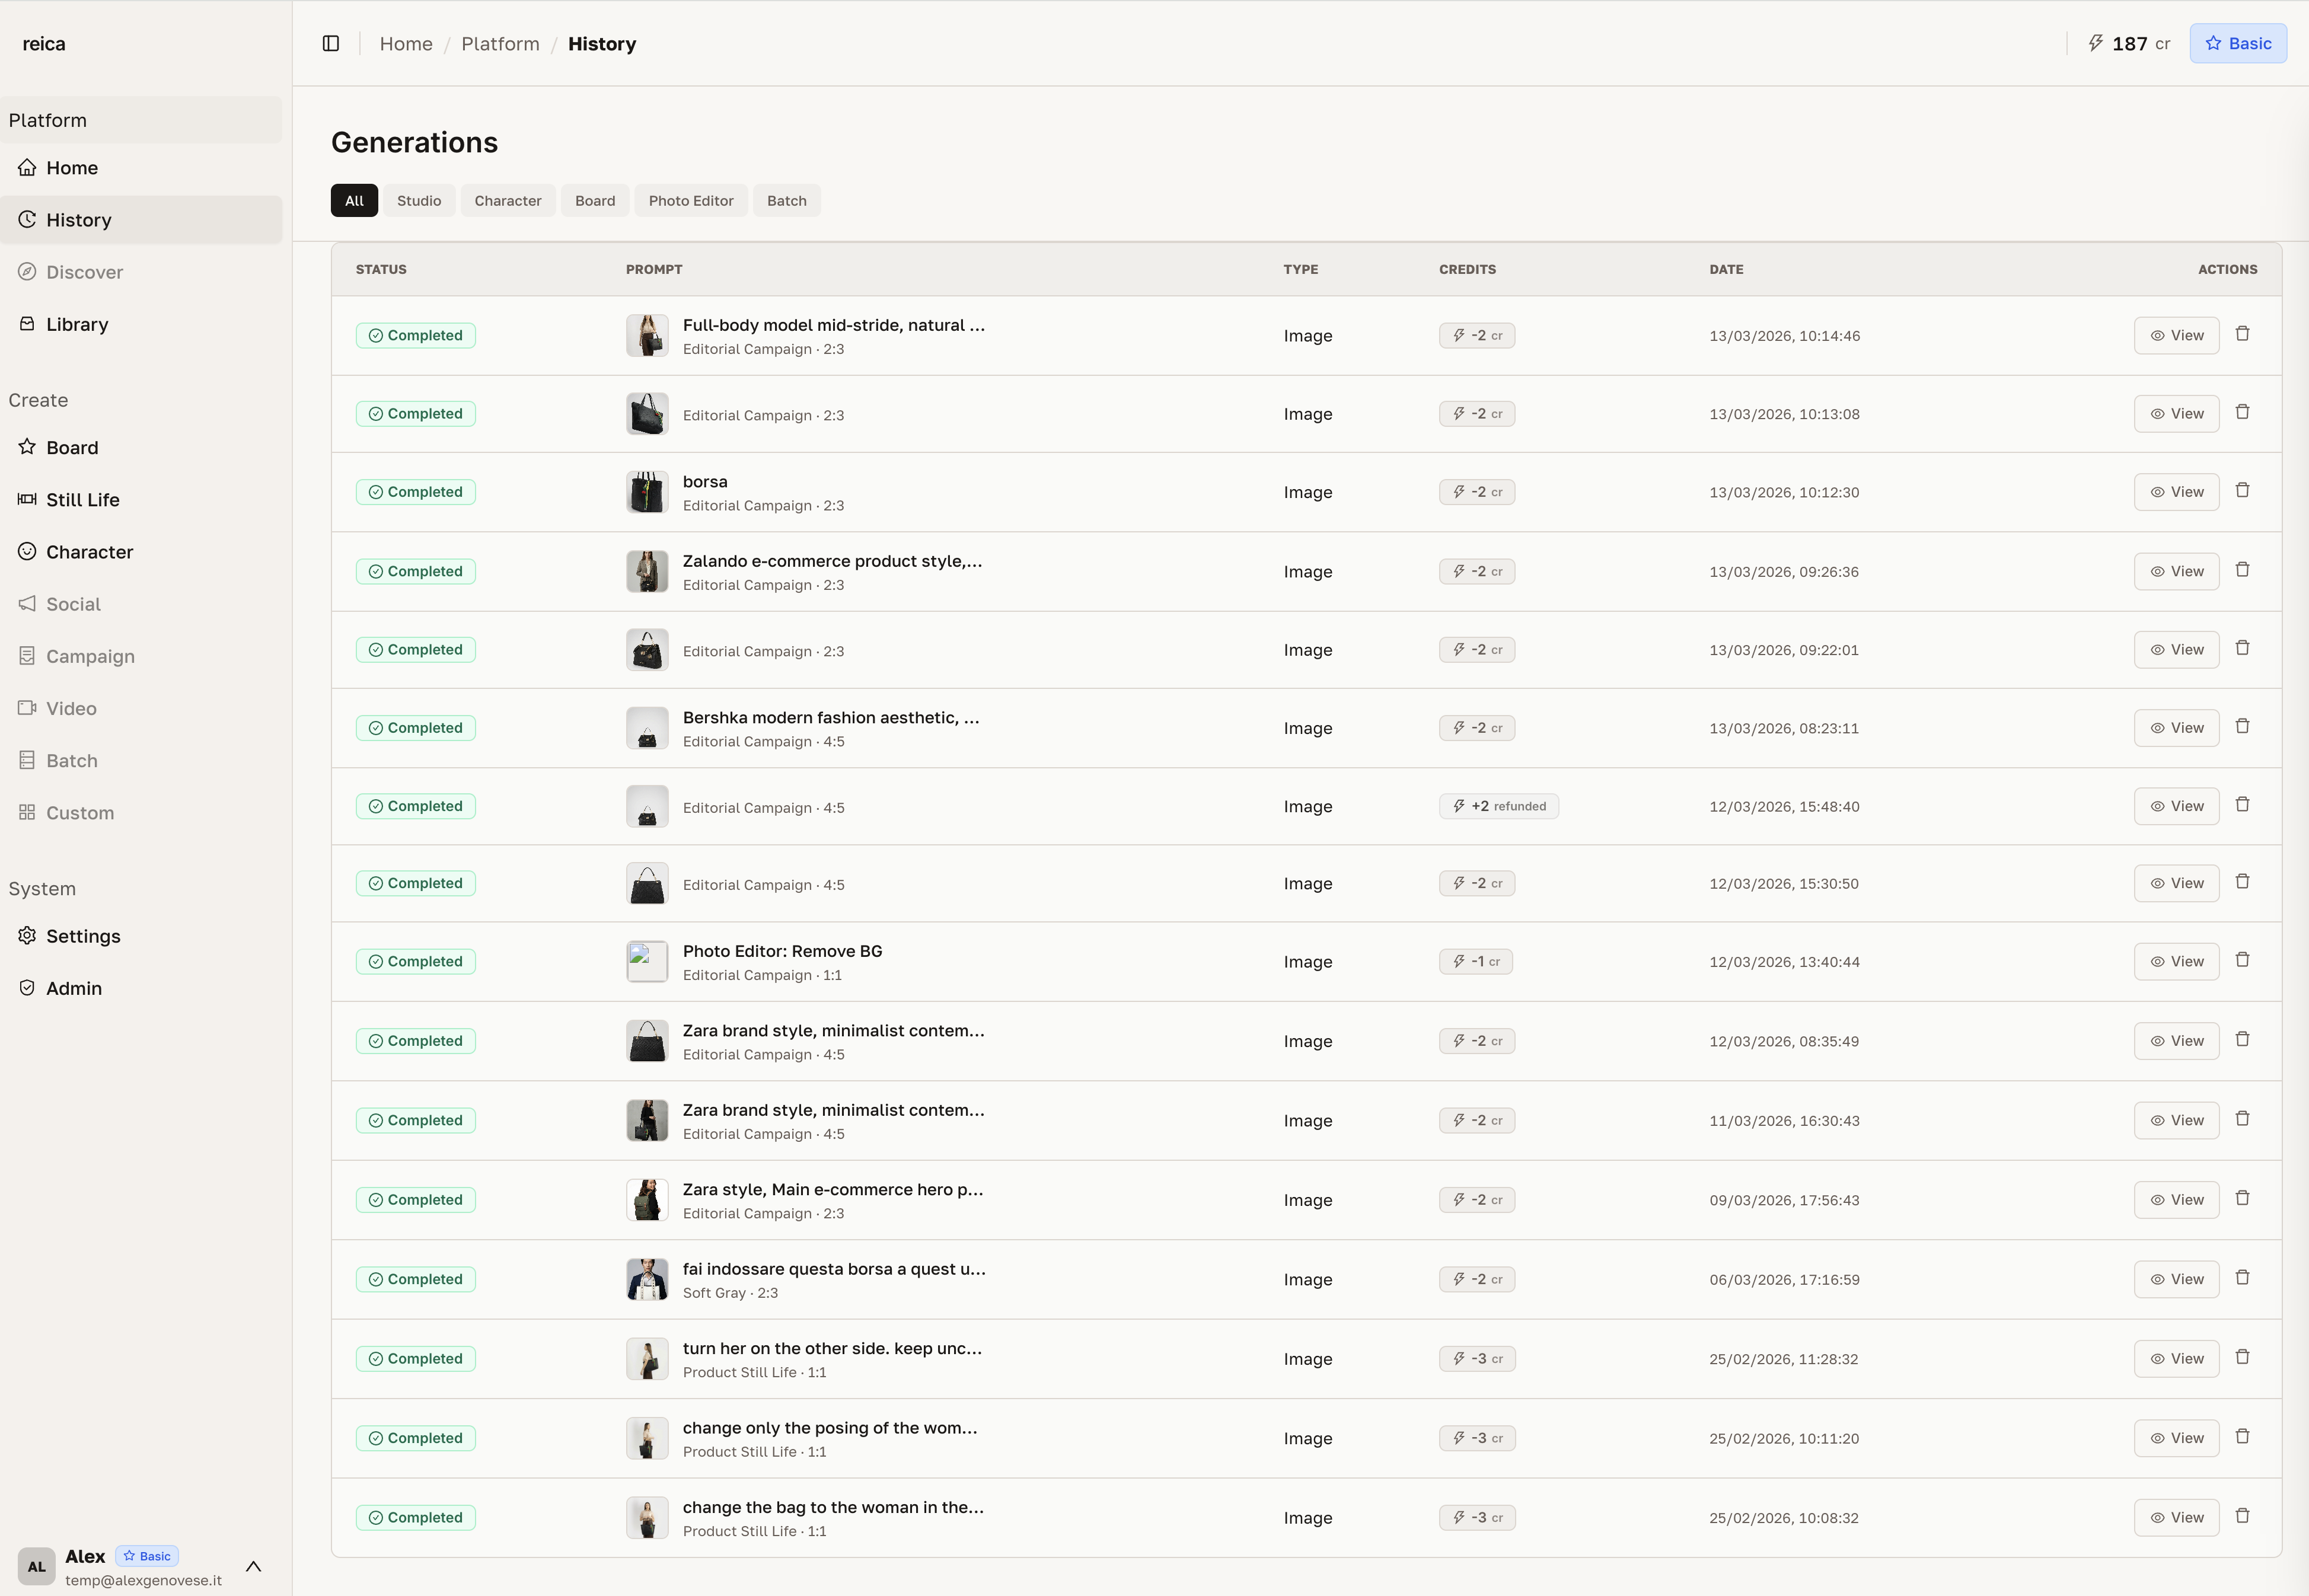Viewport: 2309px width, 1596px height.
Task: Go to Home in breadcrumb
Action: click(x=406, y=44)
